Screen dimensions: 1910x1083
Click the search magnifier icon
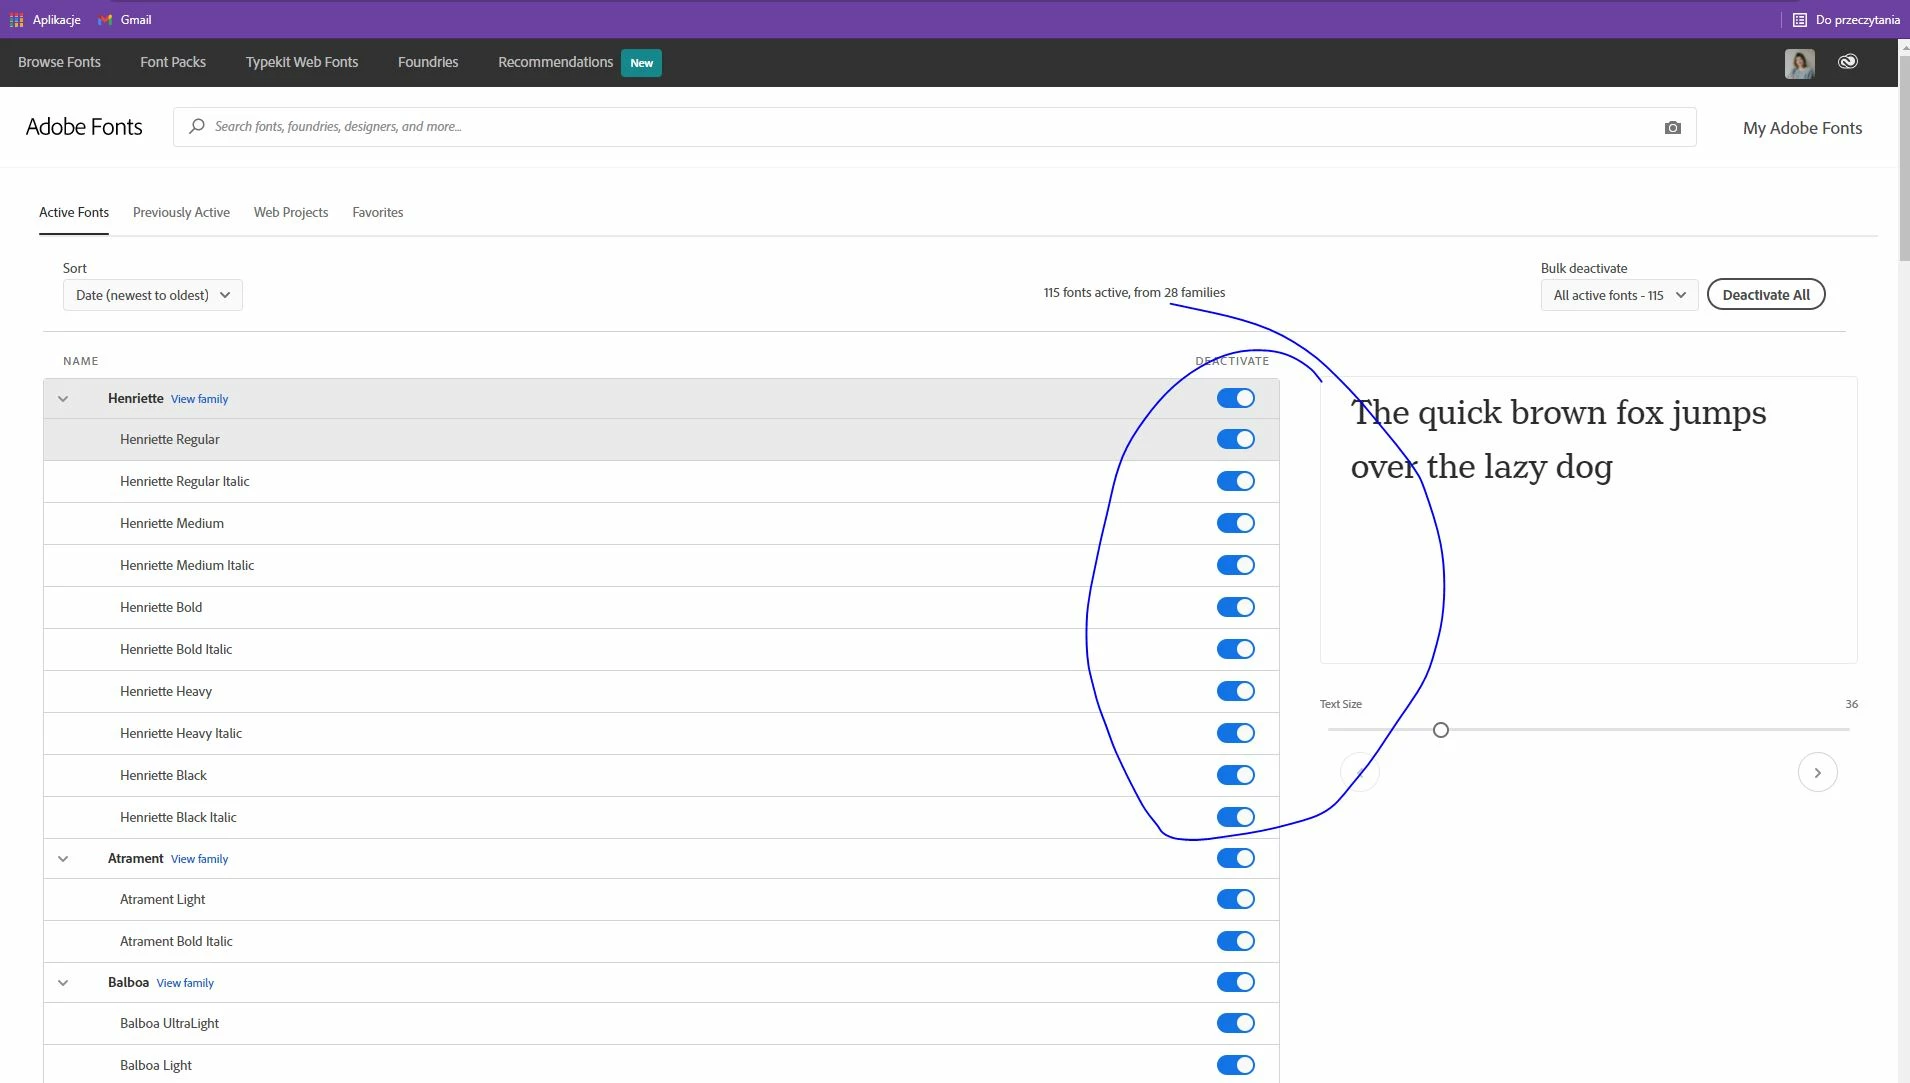[197, 126]
